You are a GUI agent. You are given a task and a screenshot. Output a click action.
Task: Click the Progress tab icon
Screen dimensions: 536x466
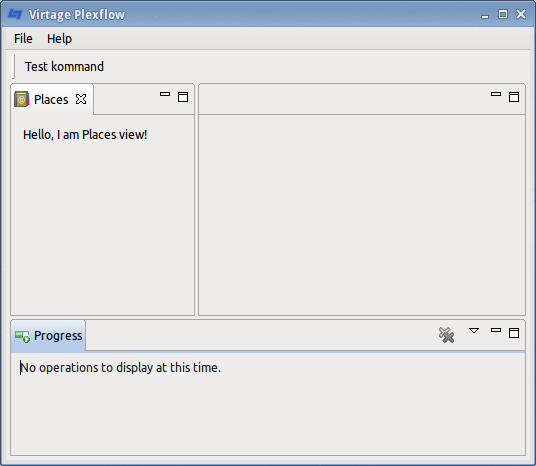[23, 336]
